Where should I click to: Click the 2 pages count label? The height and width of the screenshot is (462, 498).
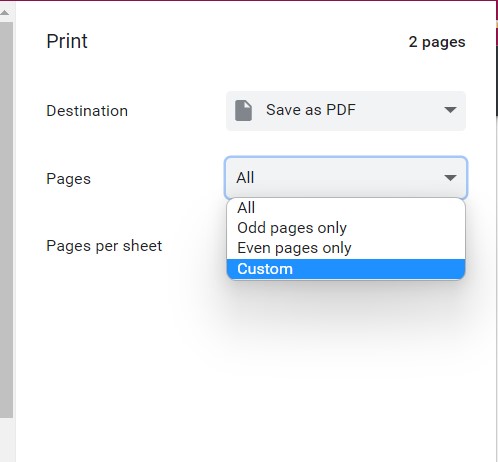pos(437,42)
